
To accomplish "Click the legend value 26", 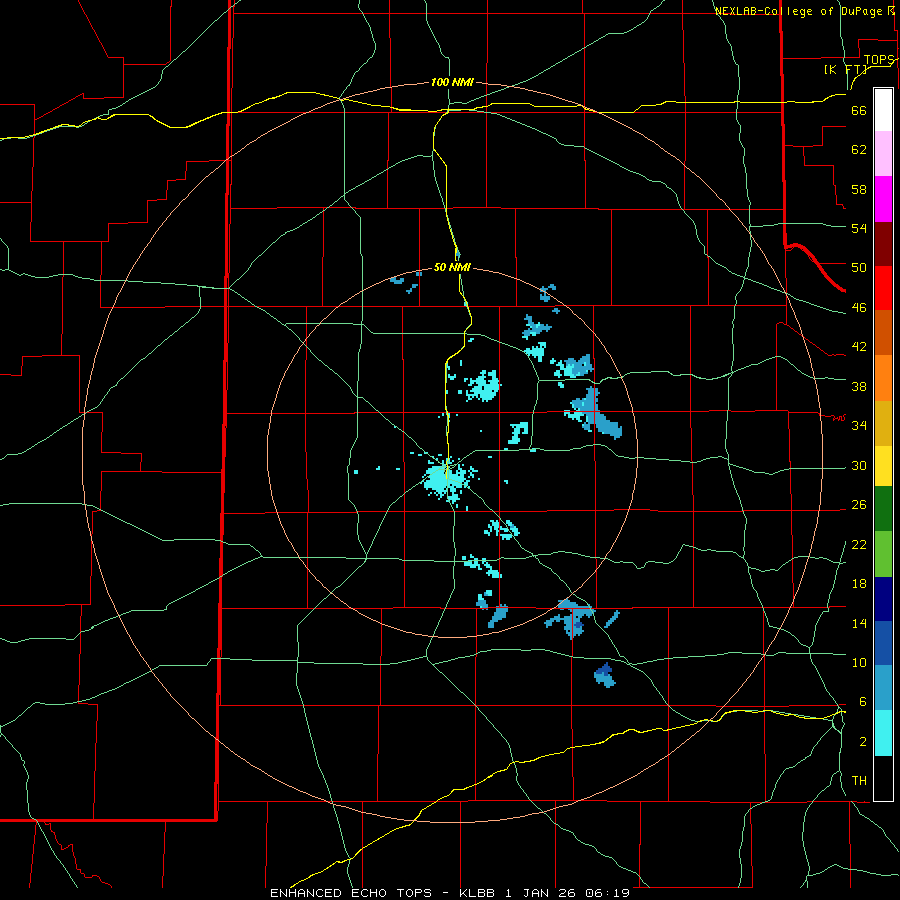I will click(859, 505).
